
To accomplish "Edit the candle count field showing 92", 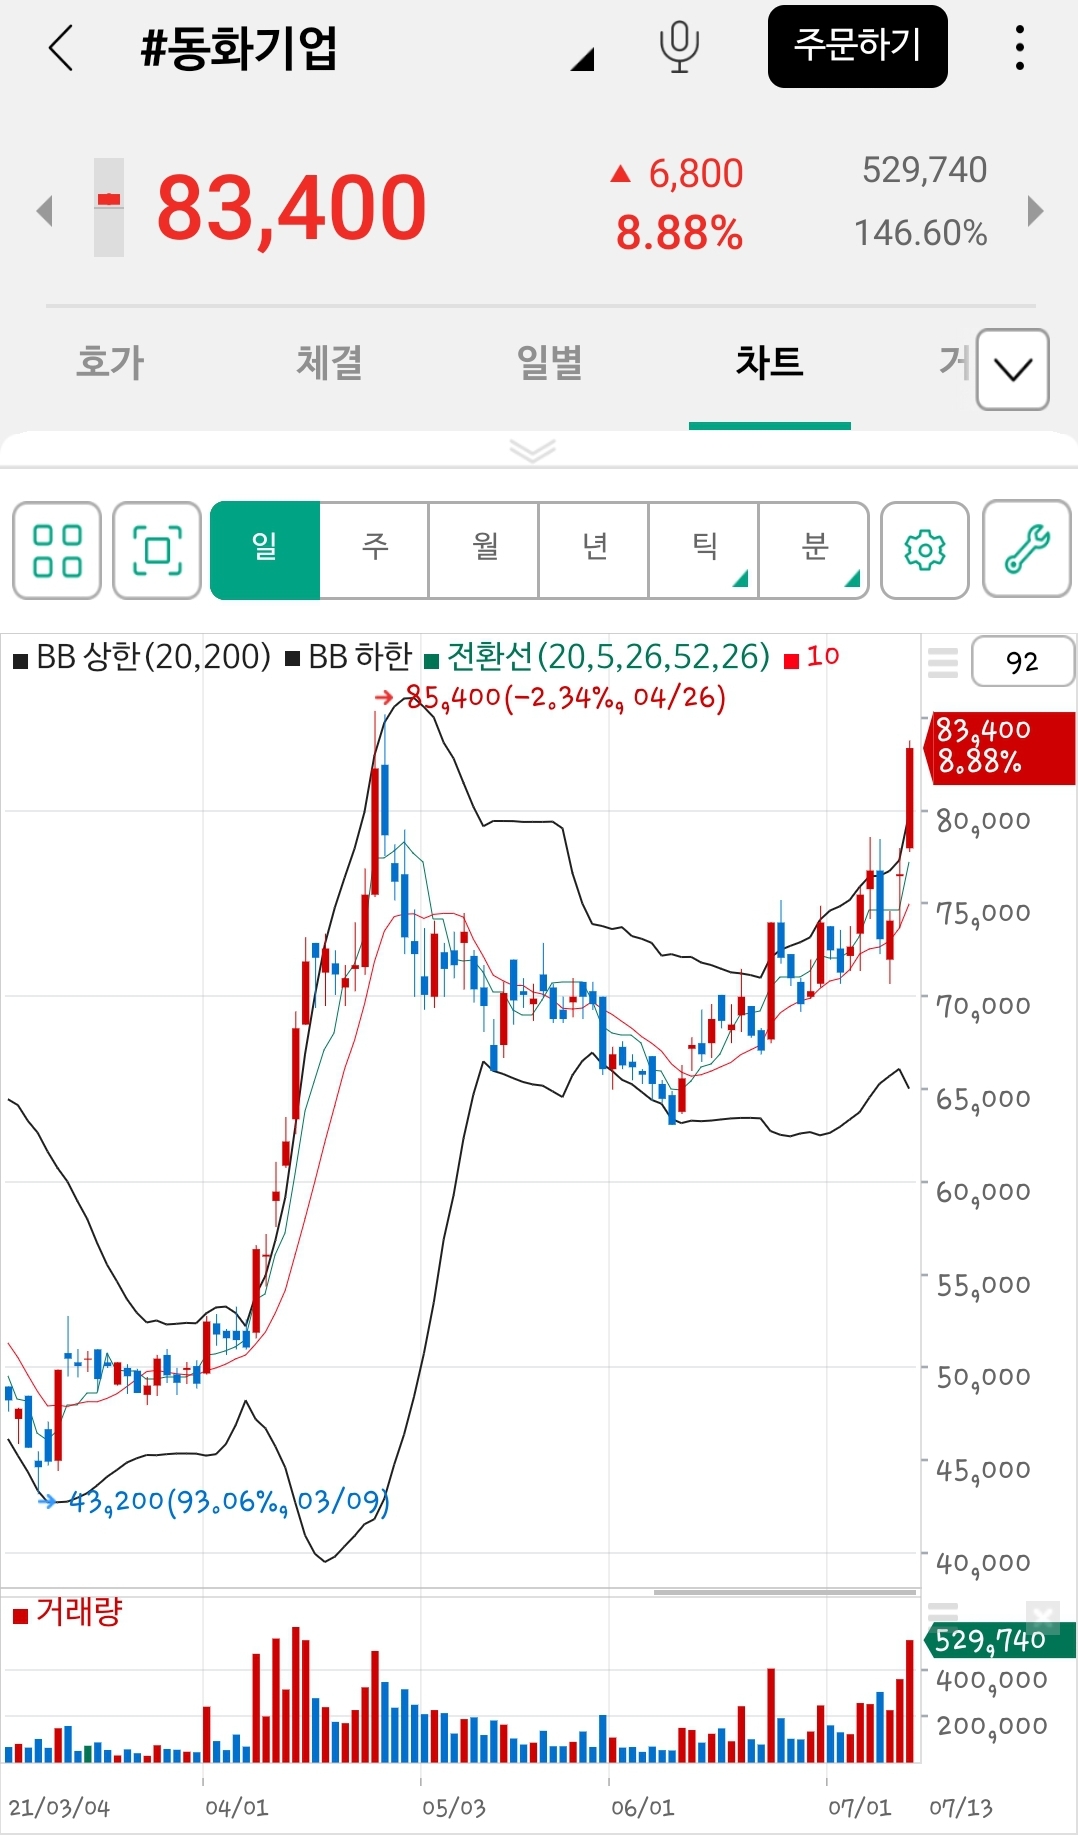I will [x=1023, y=662].
